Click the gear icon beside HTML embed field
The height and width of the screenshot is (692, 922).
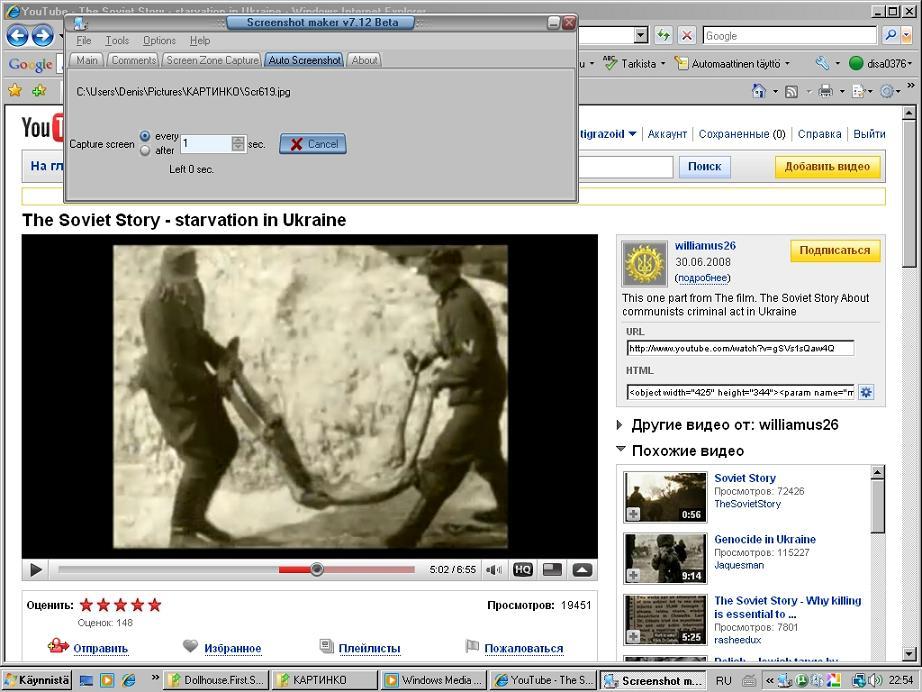(x=866, y=392)
